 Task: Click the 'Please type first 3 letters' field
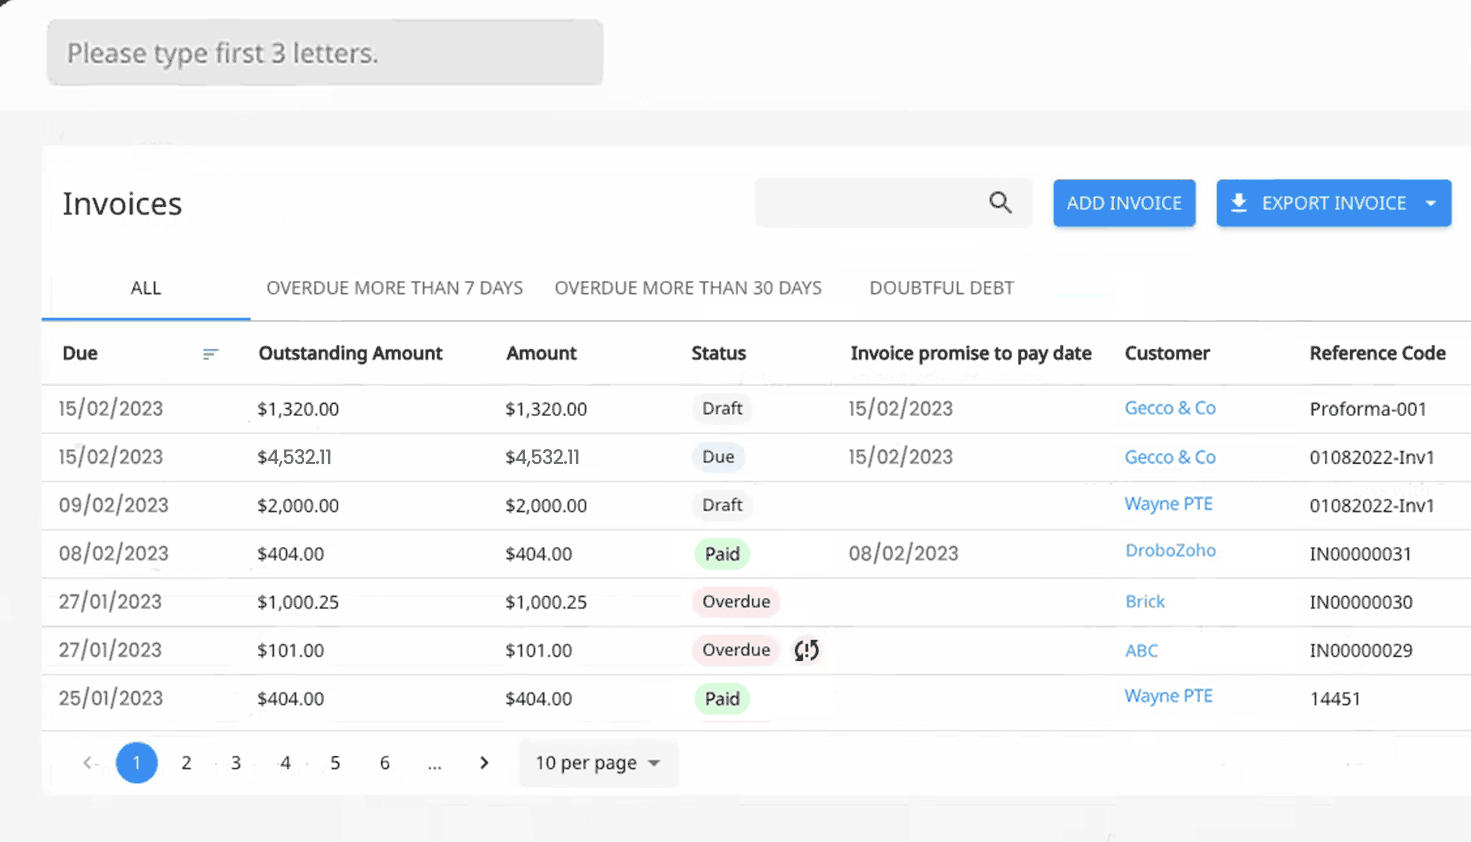[x=325, y=53]
